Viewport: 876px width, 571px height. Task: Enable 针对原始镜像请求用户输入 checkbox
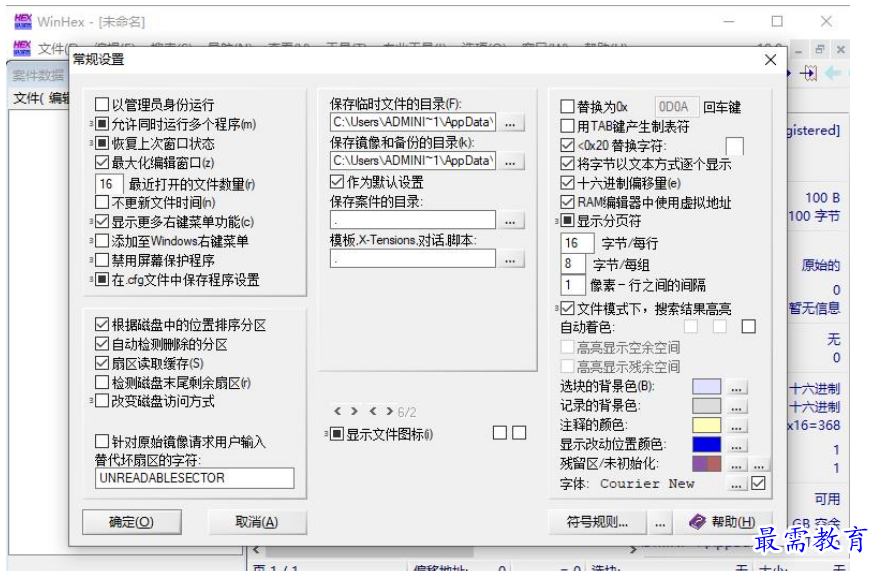[x=102, y=441]
